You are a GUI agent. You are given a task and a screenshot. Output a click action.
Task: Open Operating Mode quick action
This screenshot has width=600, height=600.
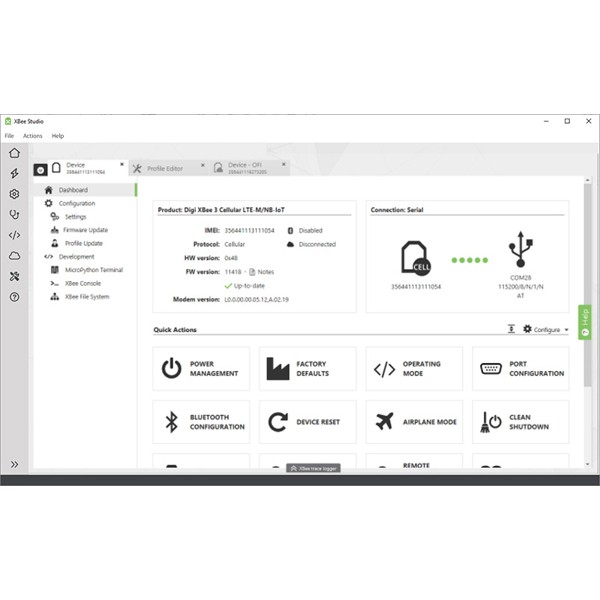[x=414, y=368]
